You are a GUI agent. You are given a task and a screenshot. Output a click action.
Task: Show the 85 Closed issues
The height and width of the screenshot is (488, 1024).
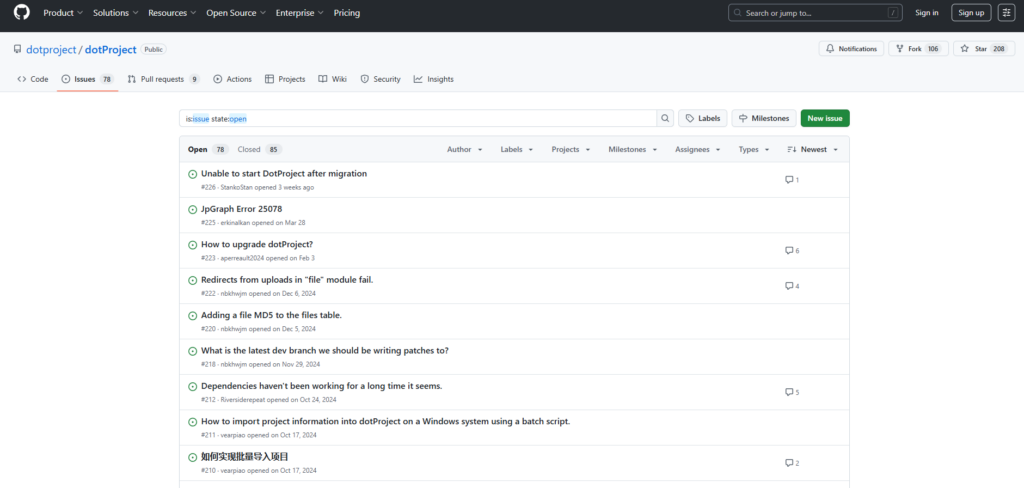[259, 149]
